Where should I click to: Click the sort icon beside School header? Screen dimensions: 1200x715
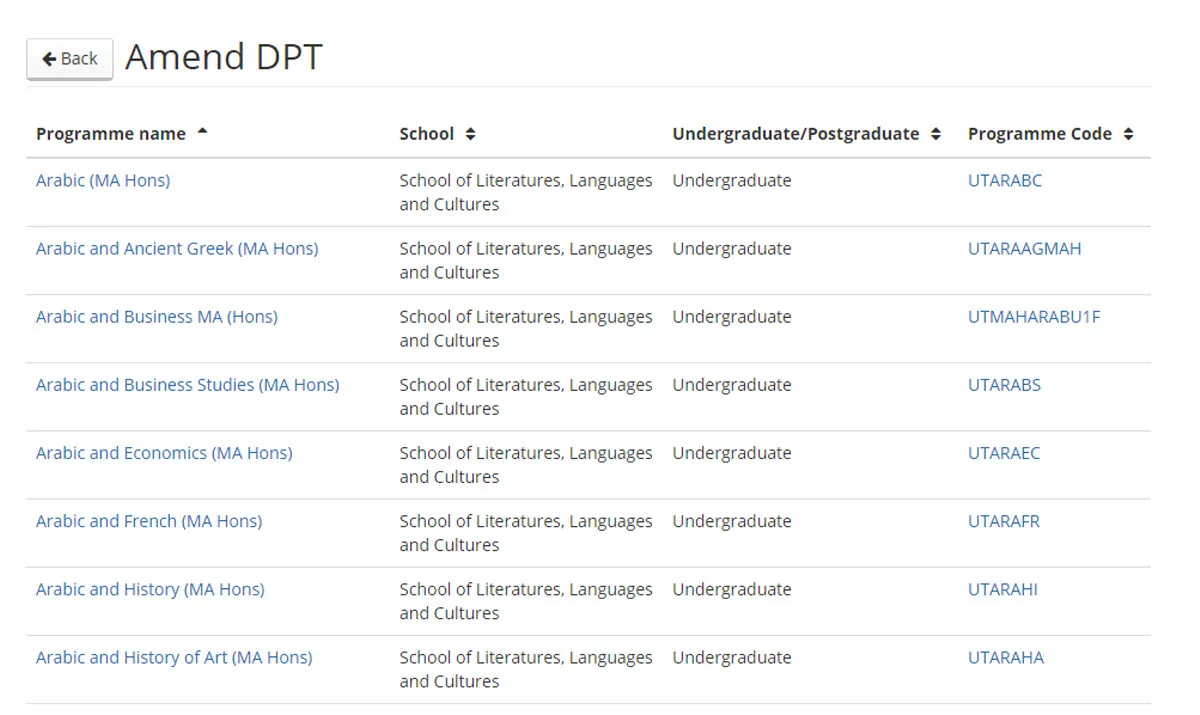coord(471,133)
